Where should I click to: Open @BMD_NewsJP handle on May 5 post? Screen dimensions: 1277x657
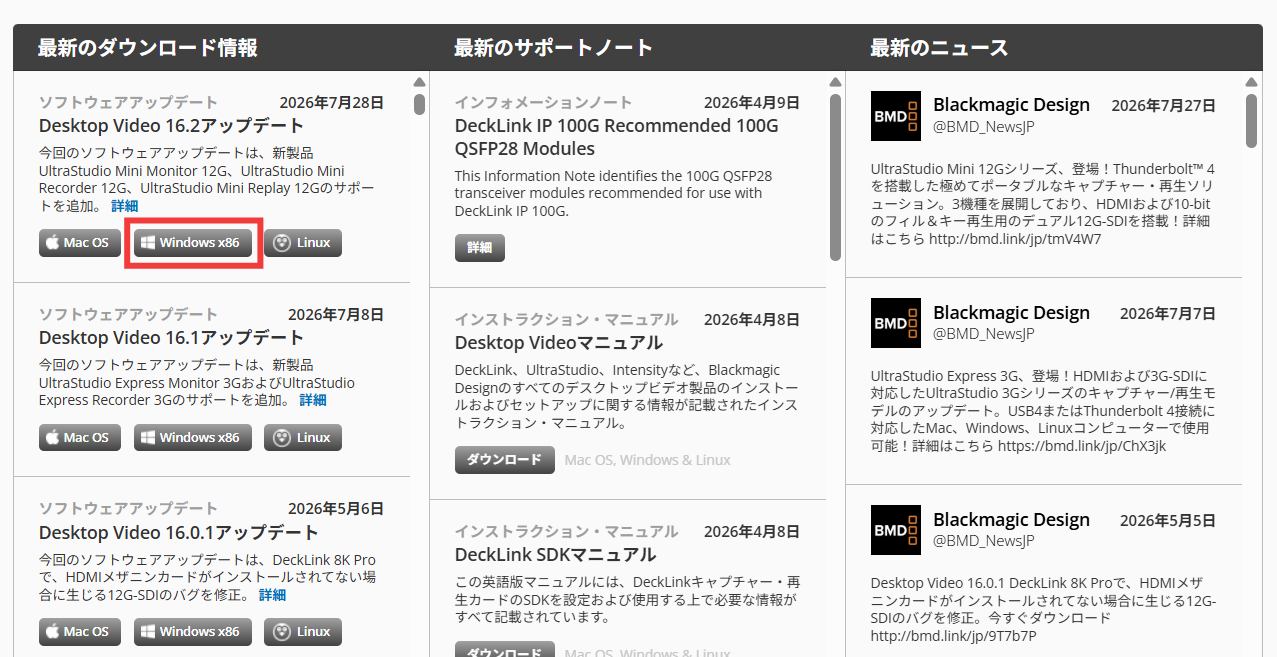[983, 541]
